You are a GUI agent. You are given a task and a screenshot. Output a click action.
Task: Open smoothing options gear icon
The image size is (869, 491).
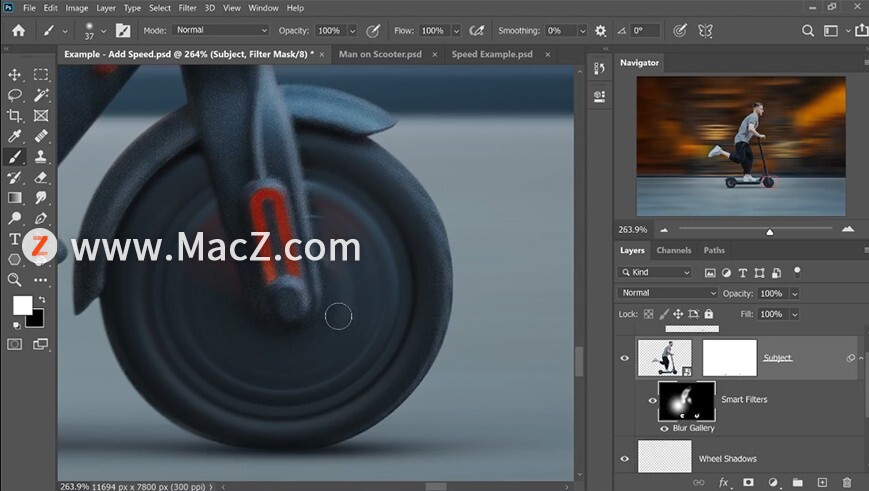tap(600, 31)
